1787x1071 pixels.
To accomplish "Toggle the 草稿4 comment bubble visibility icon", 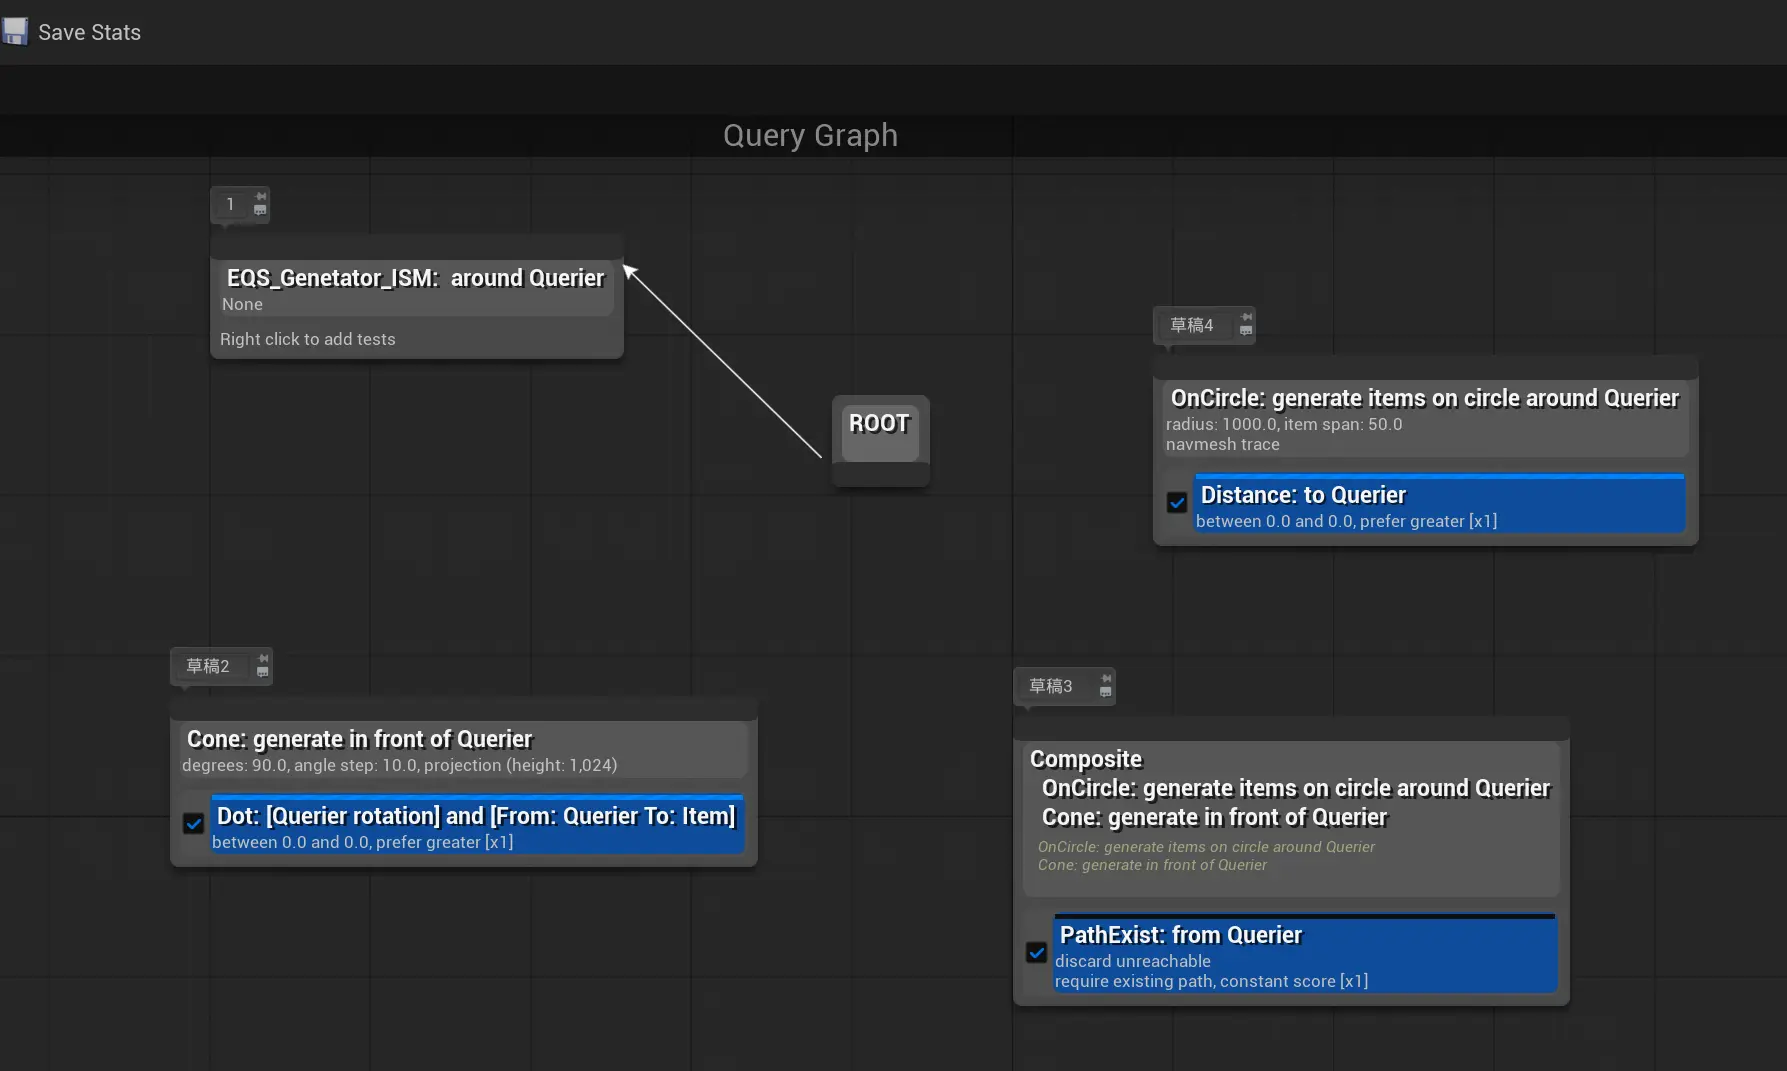I will click(x=1246, y=330).
